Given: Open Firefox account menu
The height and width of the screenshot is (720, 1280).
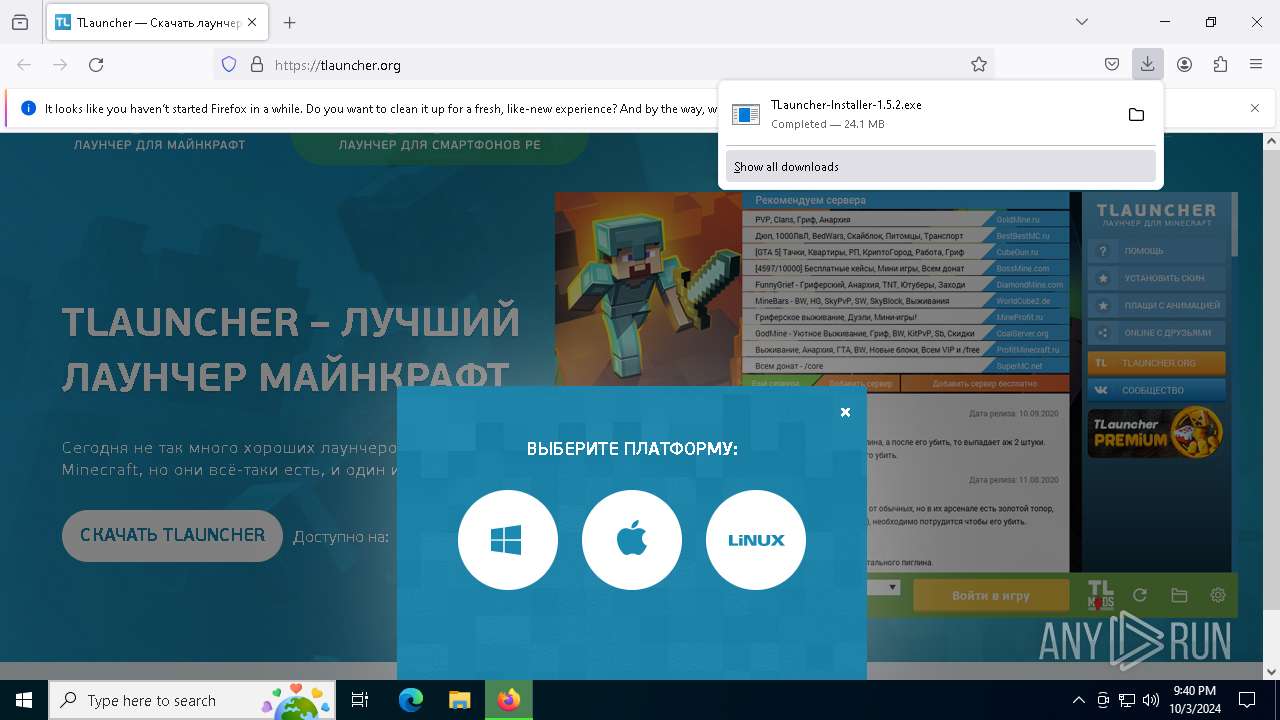Looking at the screenshot, I should [1184, 65].
